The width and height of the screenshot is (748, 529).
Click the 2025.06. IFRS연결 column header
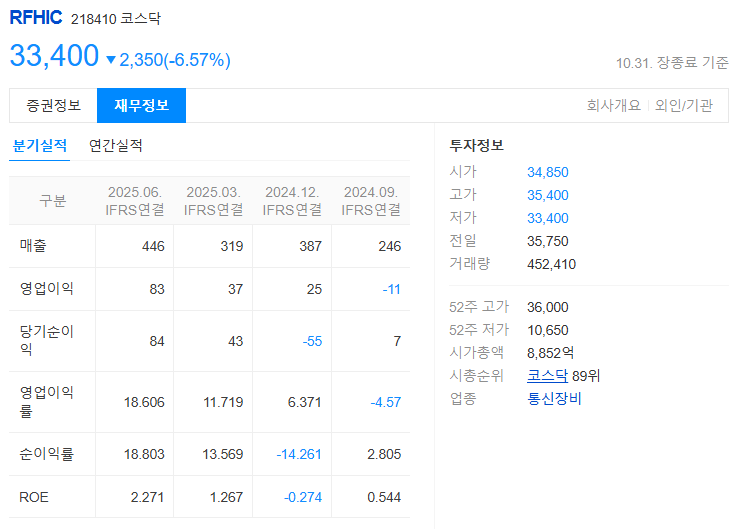135,201
